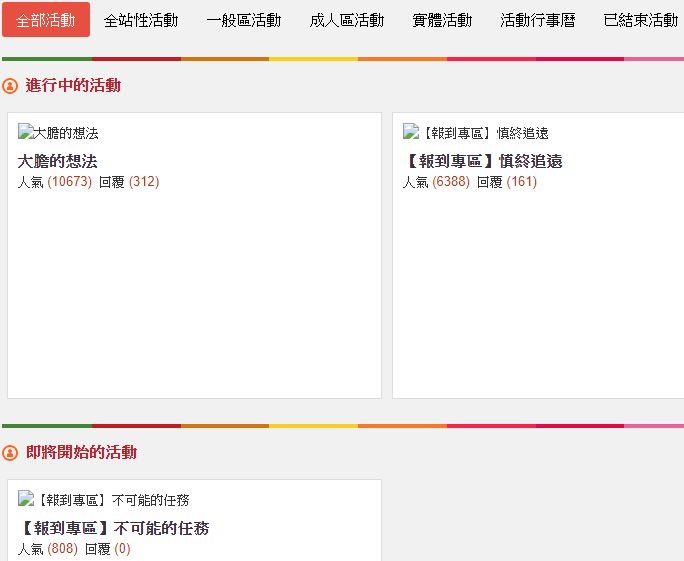
Task: Open the 實體活動 tab
Action: [x=442, y=20]
